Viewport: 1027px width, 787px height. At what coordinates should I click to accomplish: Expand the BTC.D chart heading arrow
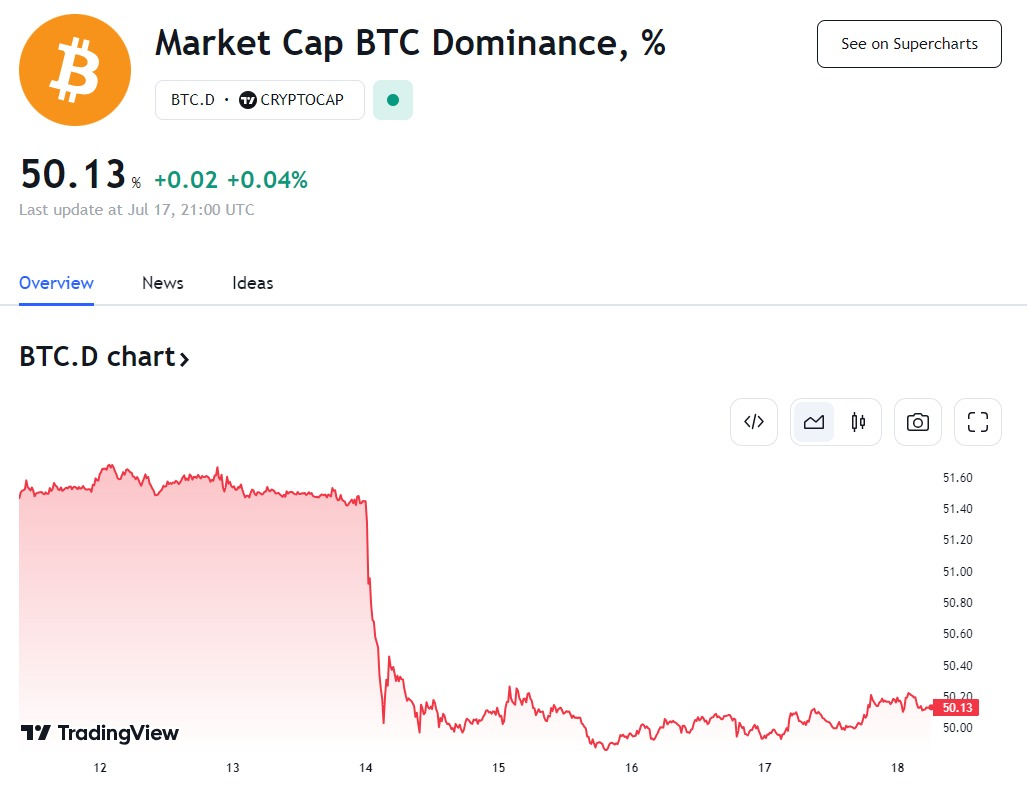click(184, 358)
